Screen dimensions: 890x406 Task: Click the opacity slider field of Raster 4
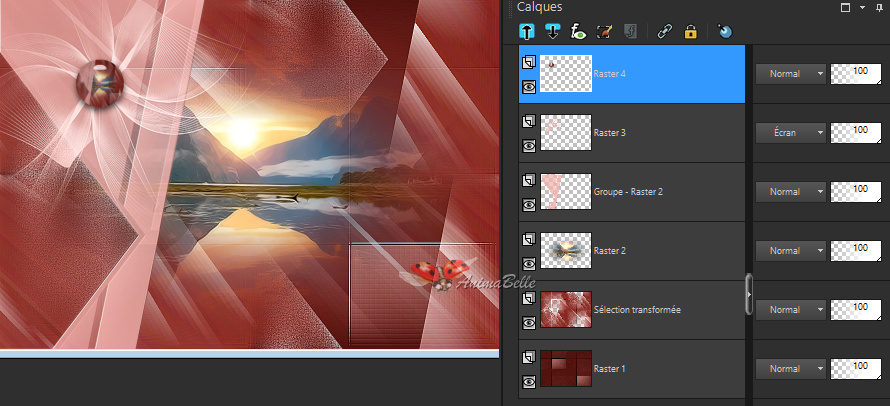click(x=856, y=74)
